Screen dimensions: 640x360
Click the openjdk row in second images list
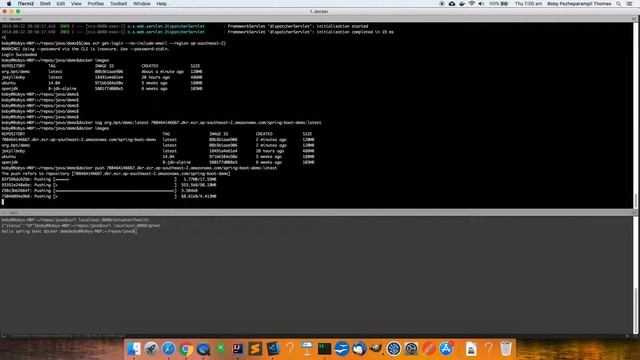(158, 162)
